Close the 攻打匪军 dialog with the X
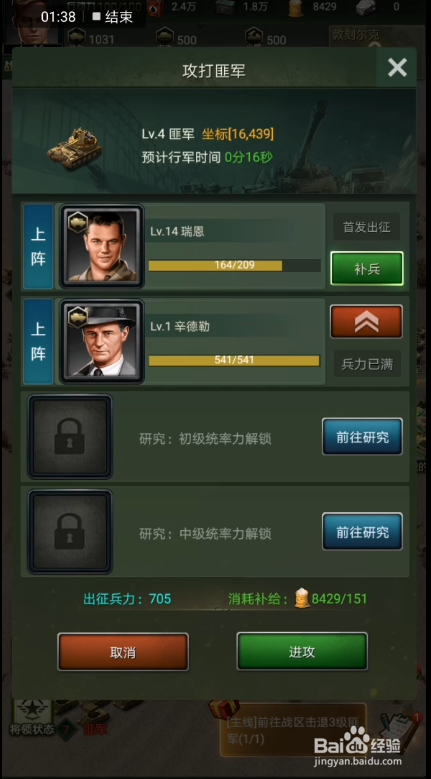The width and height of the screenshot is (431, 779). click(397, 68)
